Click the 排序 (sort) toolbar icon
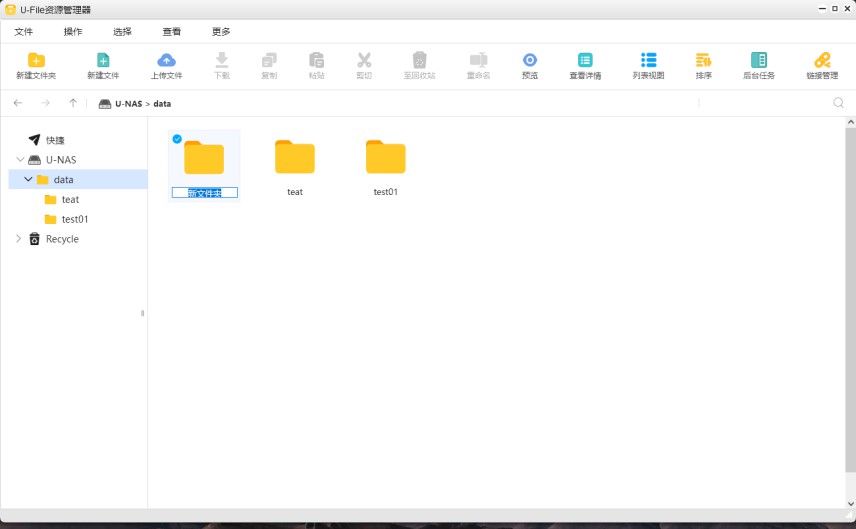 click(703, 61)
